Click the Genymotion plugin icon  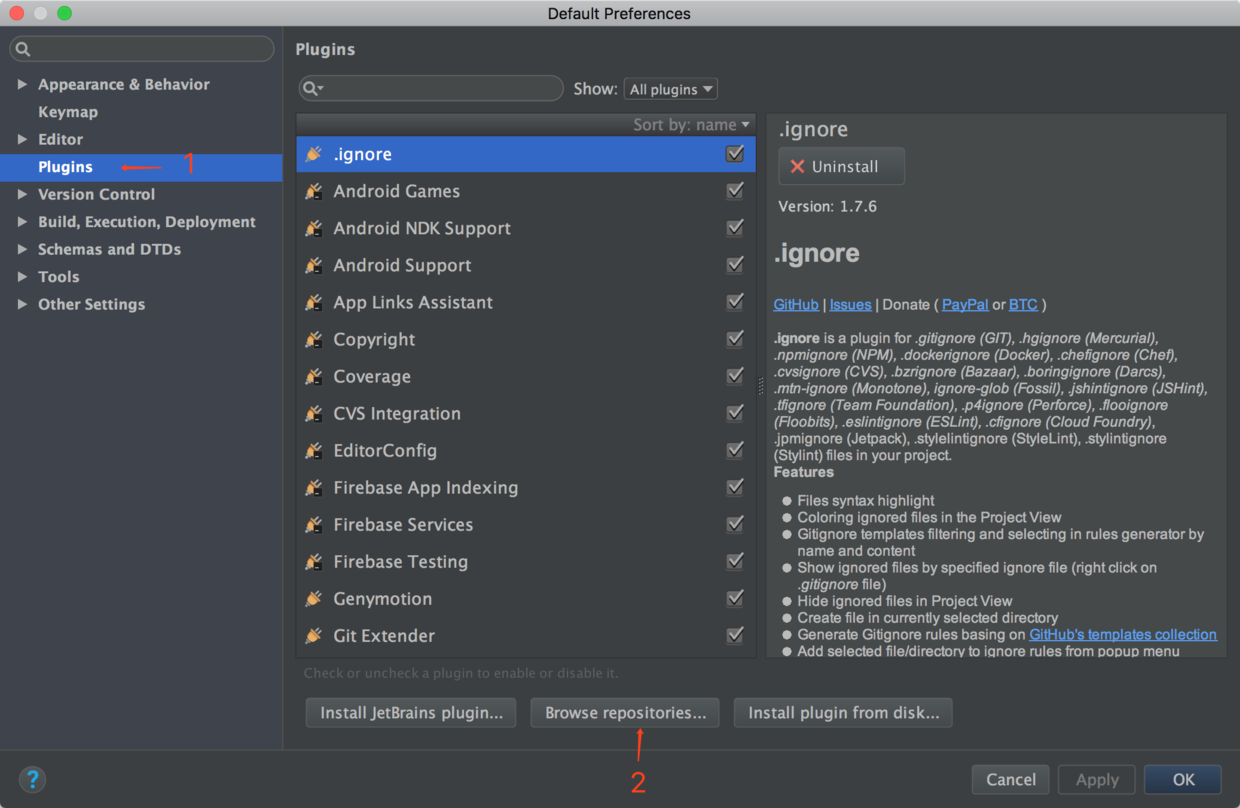click(x=314, y=598)
